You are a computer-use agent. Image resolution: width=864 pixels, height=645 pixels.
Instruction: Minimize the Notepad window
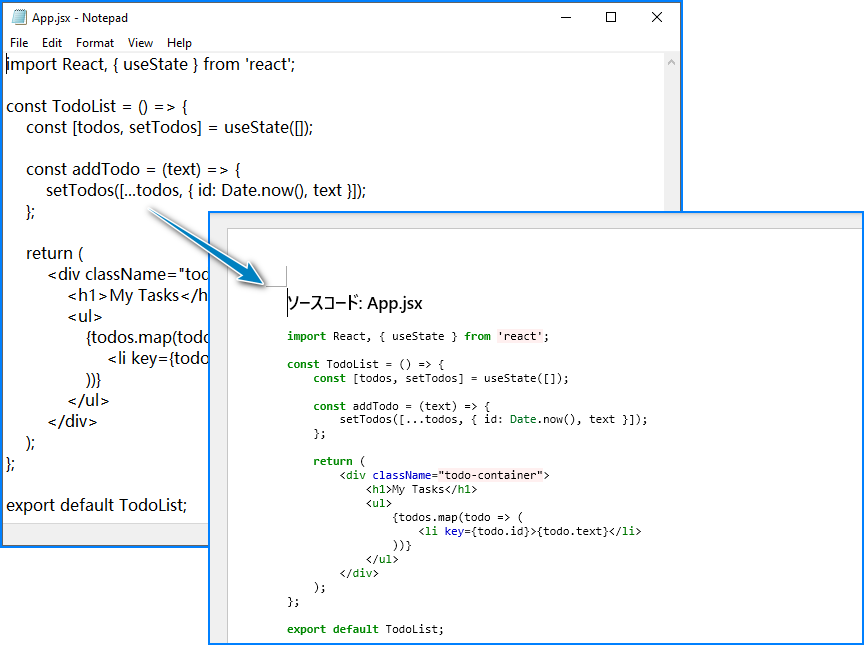pos(566,18)
